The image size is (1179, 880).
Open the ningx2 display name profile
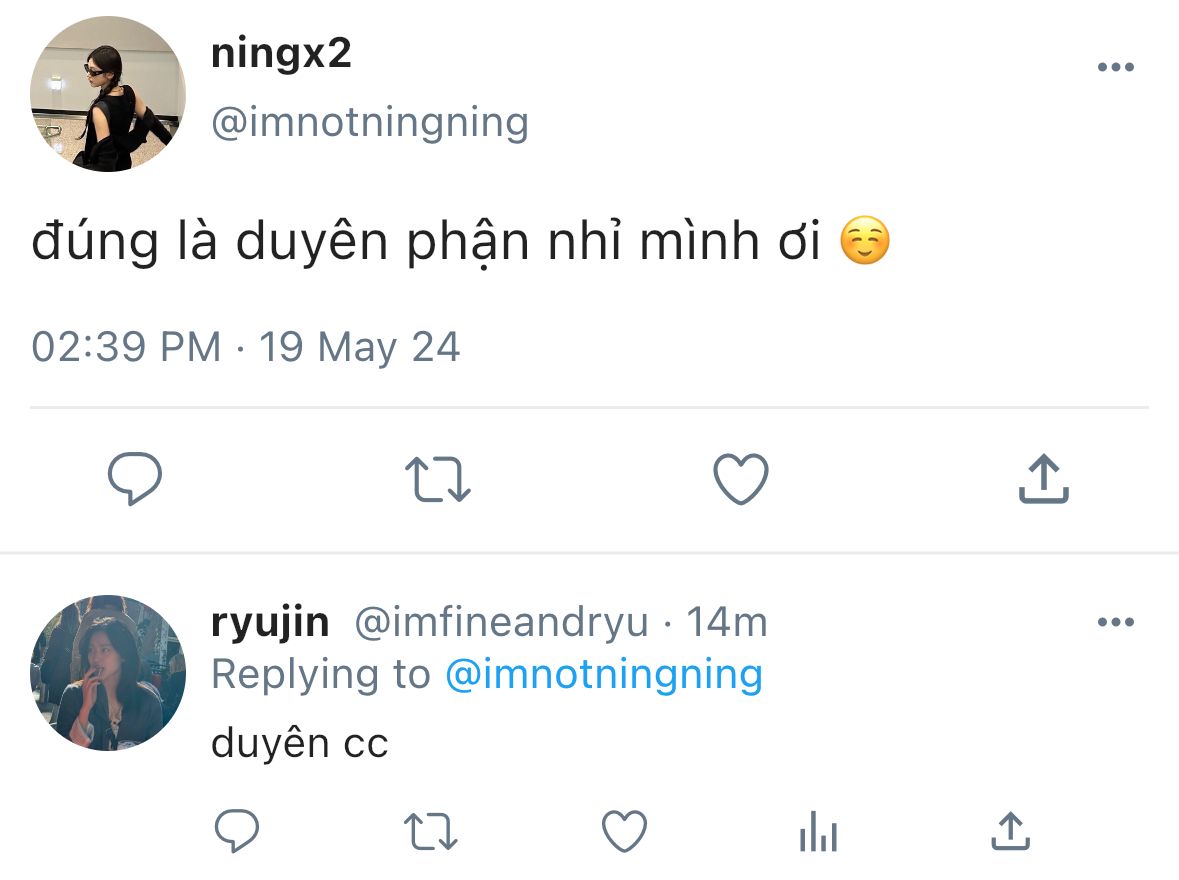[x=281, y=54]
